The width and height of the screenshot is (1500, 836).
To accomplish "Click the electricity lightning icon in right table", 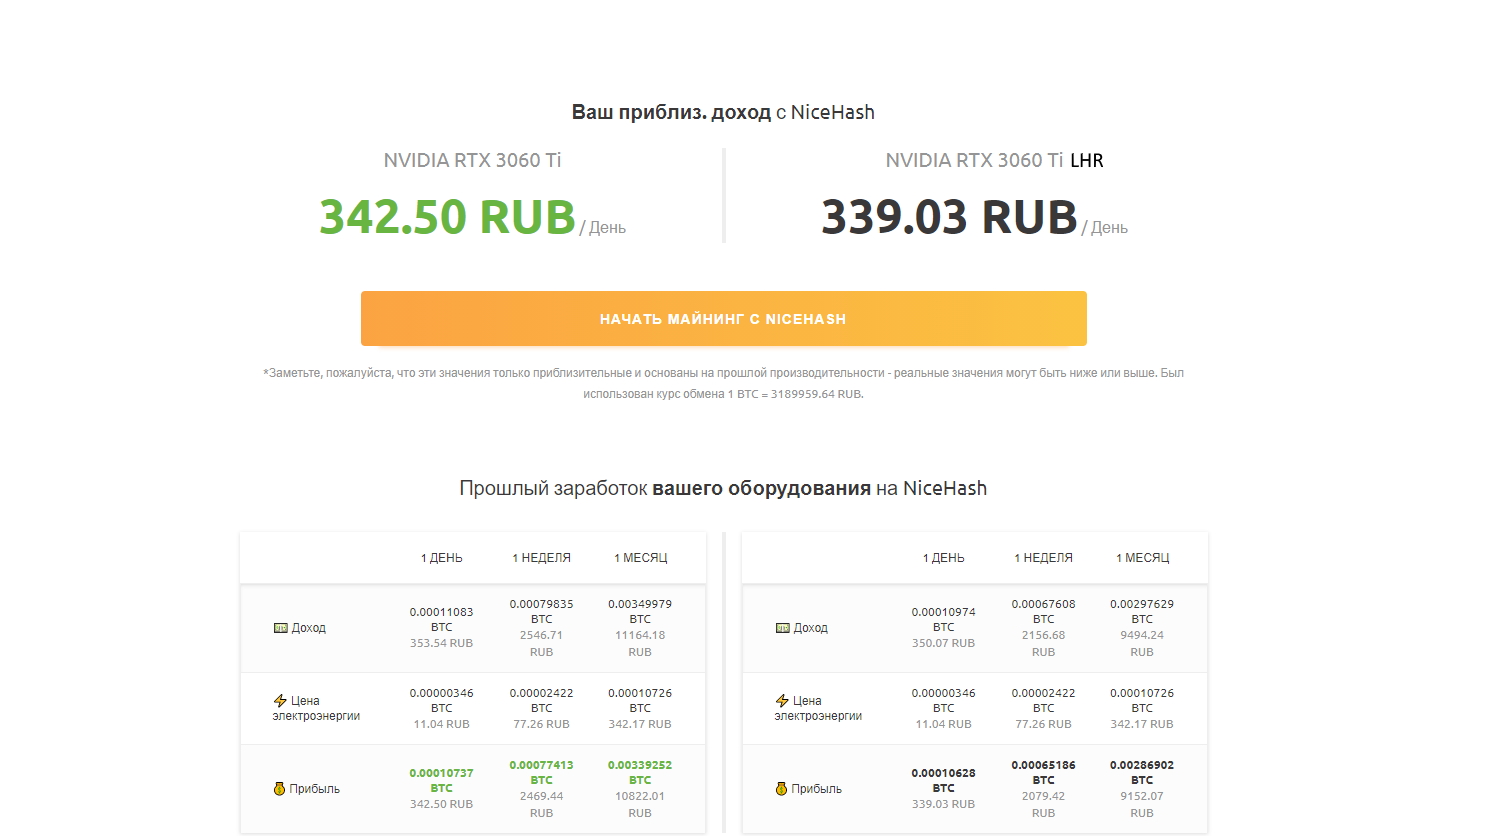I will 782,701.
